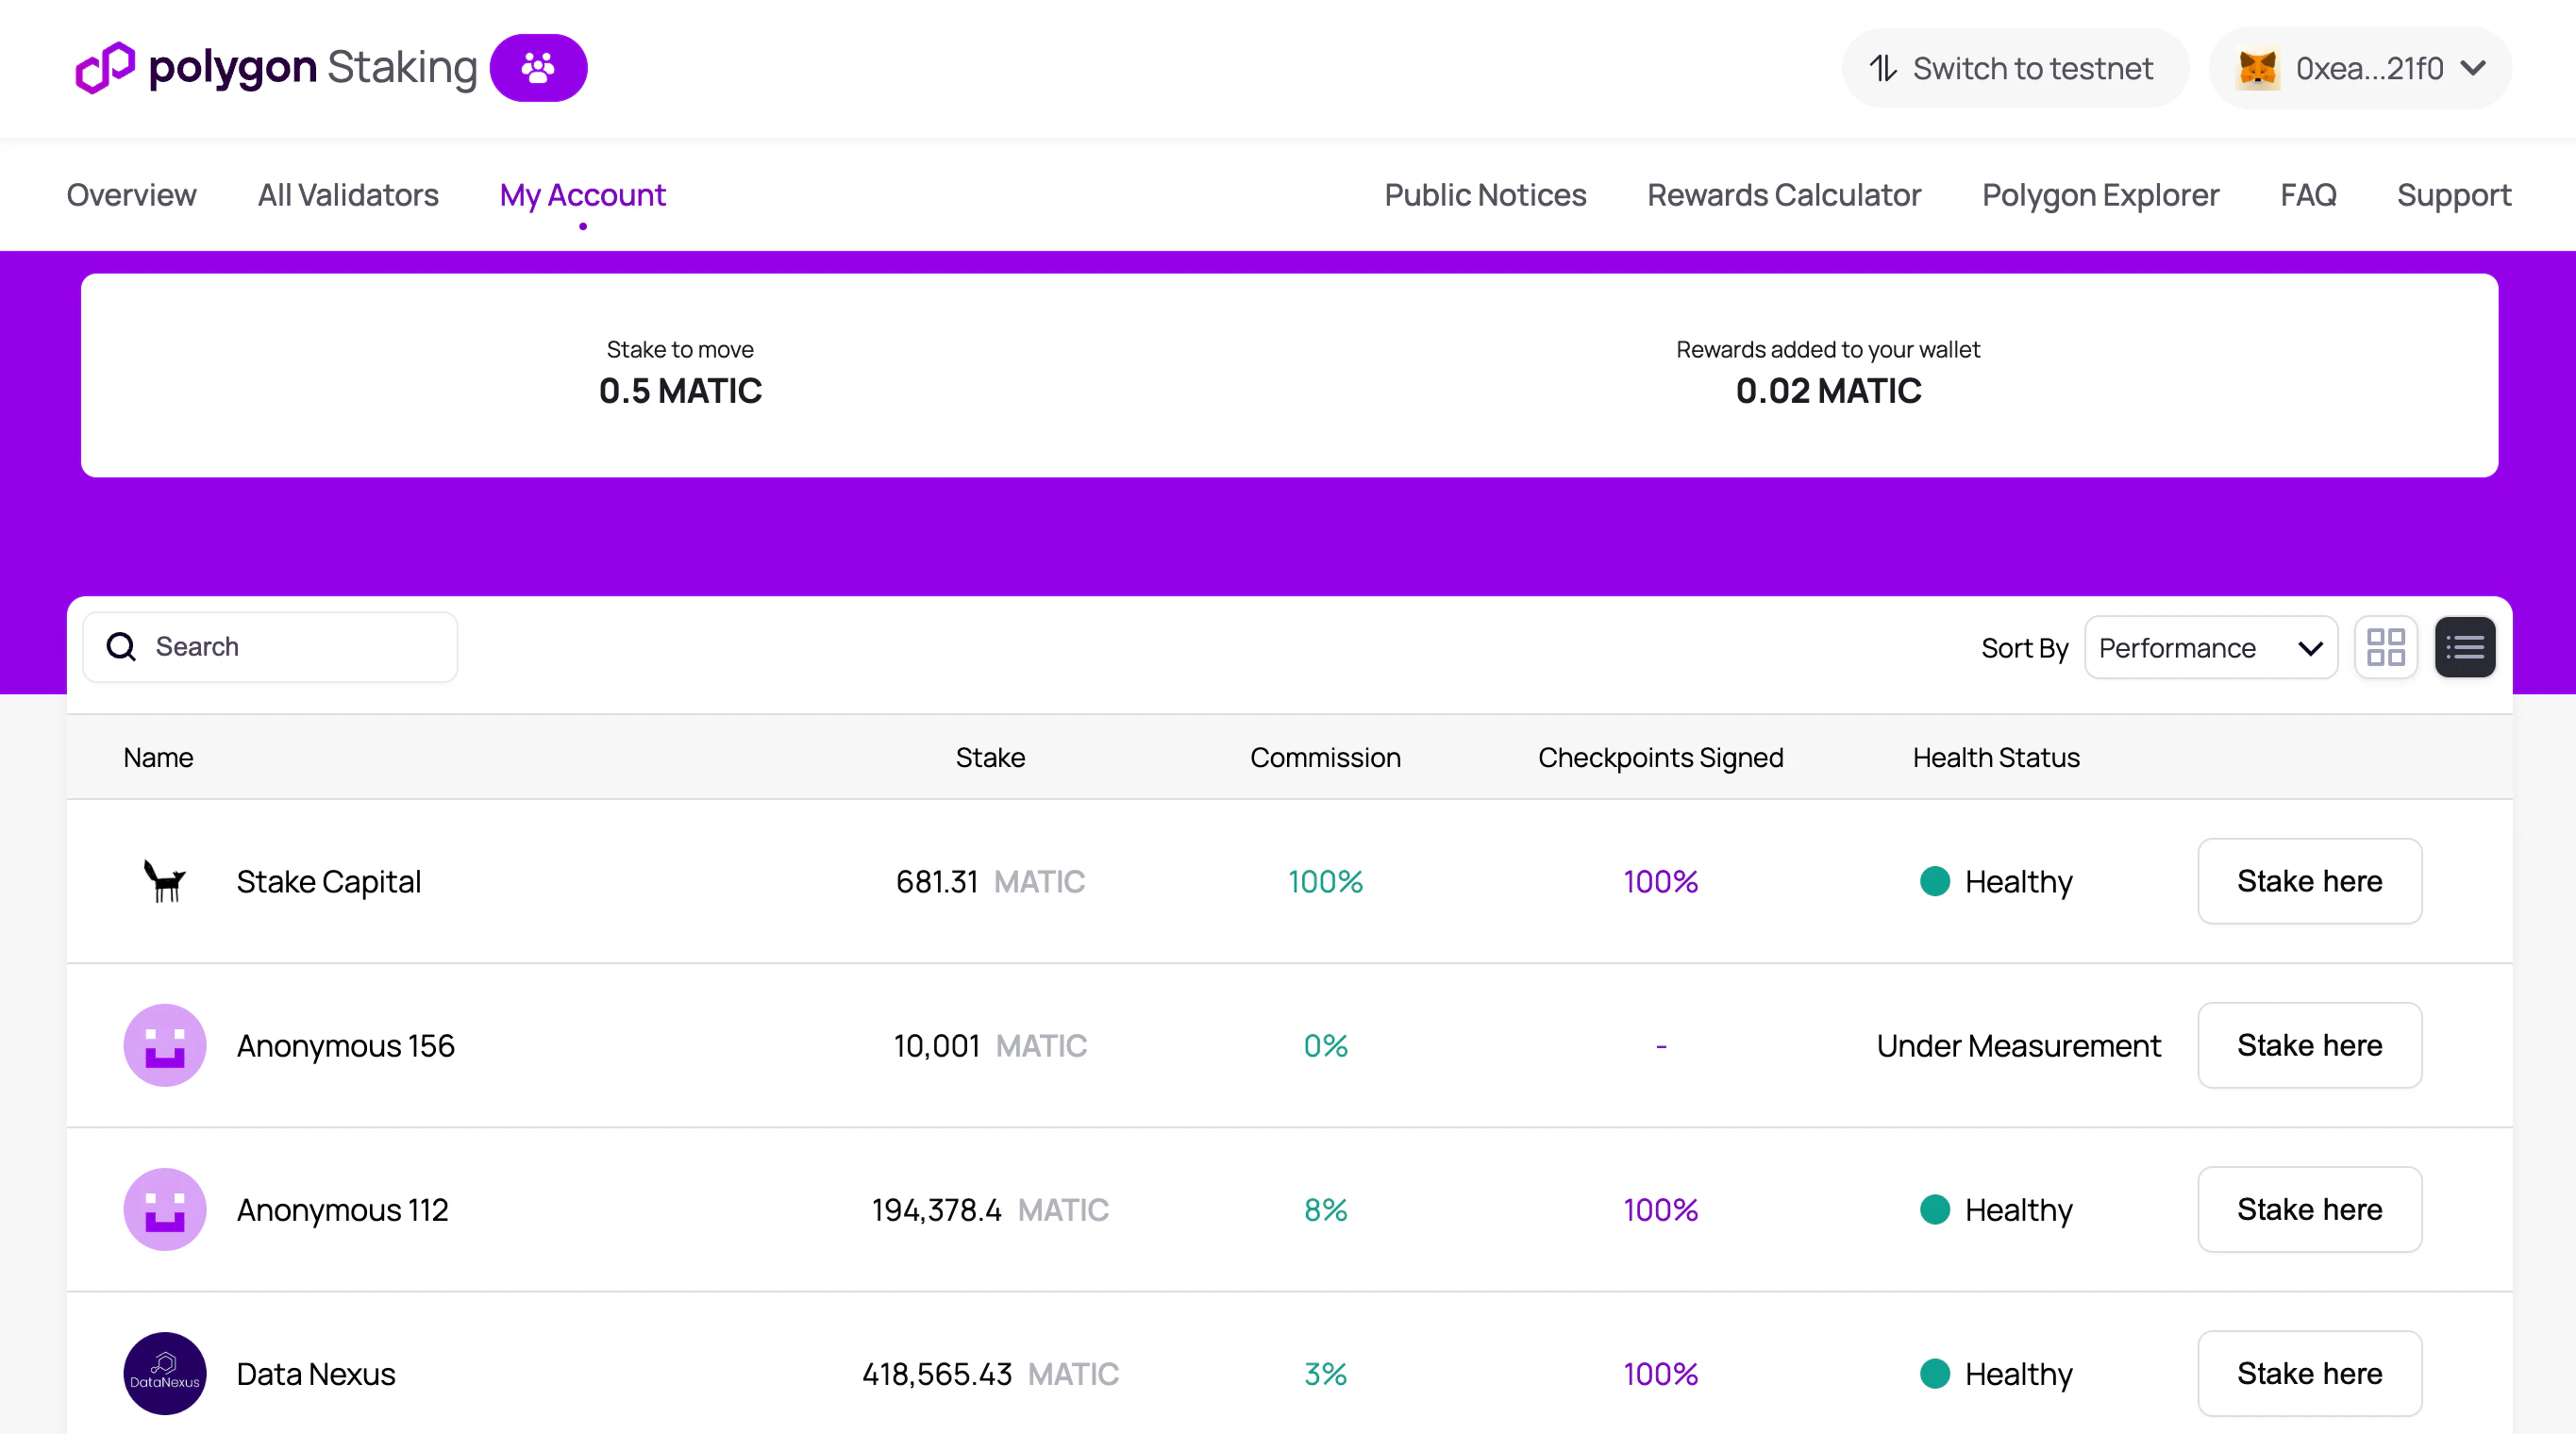Screen dimensions: 2576x1434
Task: Go to the Overview tab
Action: [x=131, y=195]
